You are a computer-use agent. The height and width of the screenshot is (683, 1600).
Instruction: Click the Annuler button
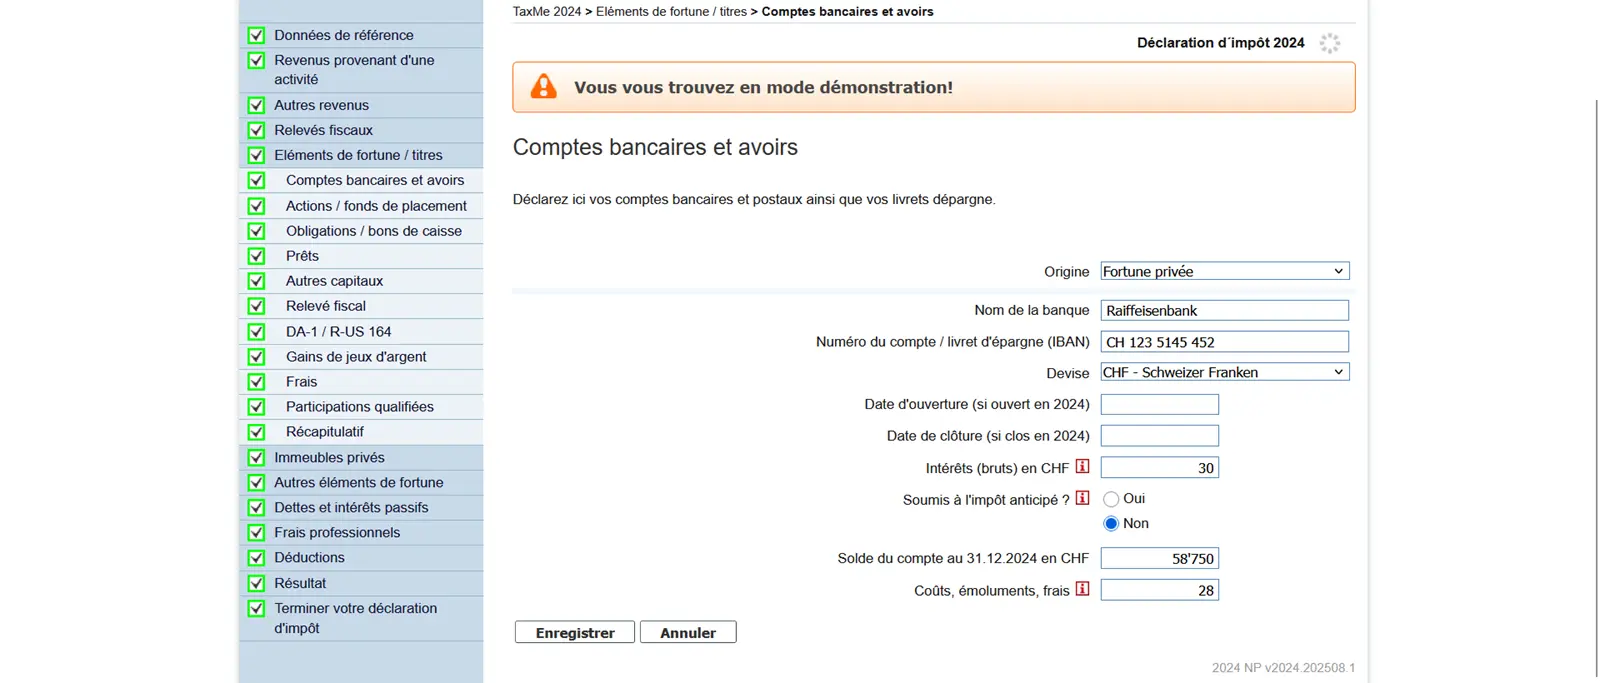(688, 633)
